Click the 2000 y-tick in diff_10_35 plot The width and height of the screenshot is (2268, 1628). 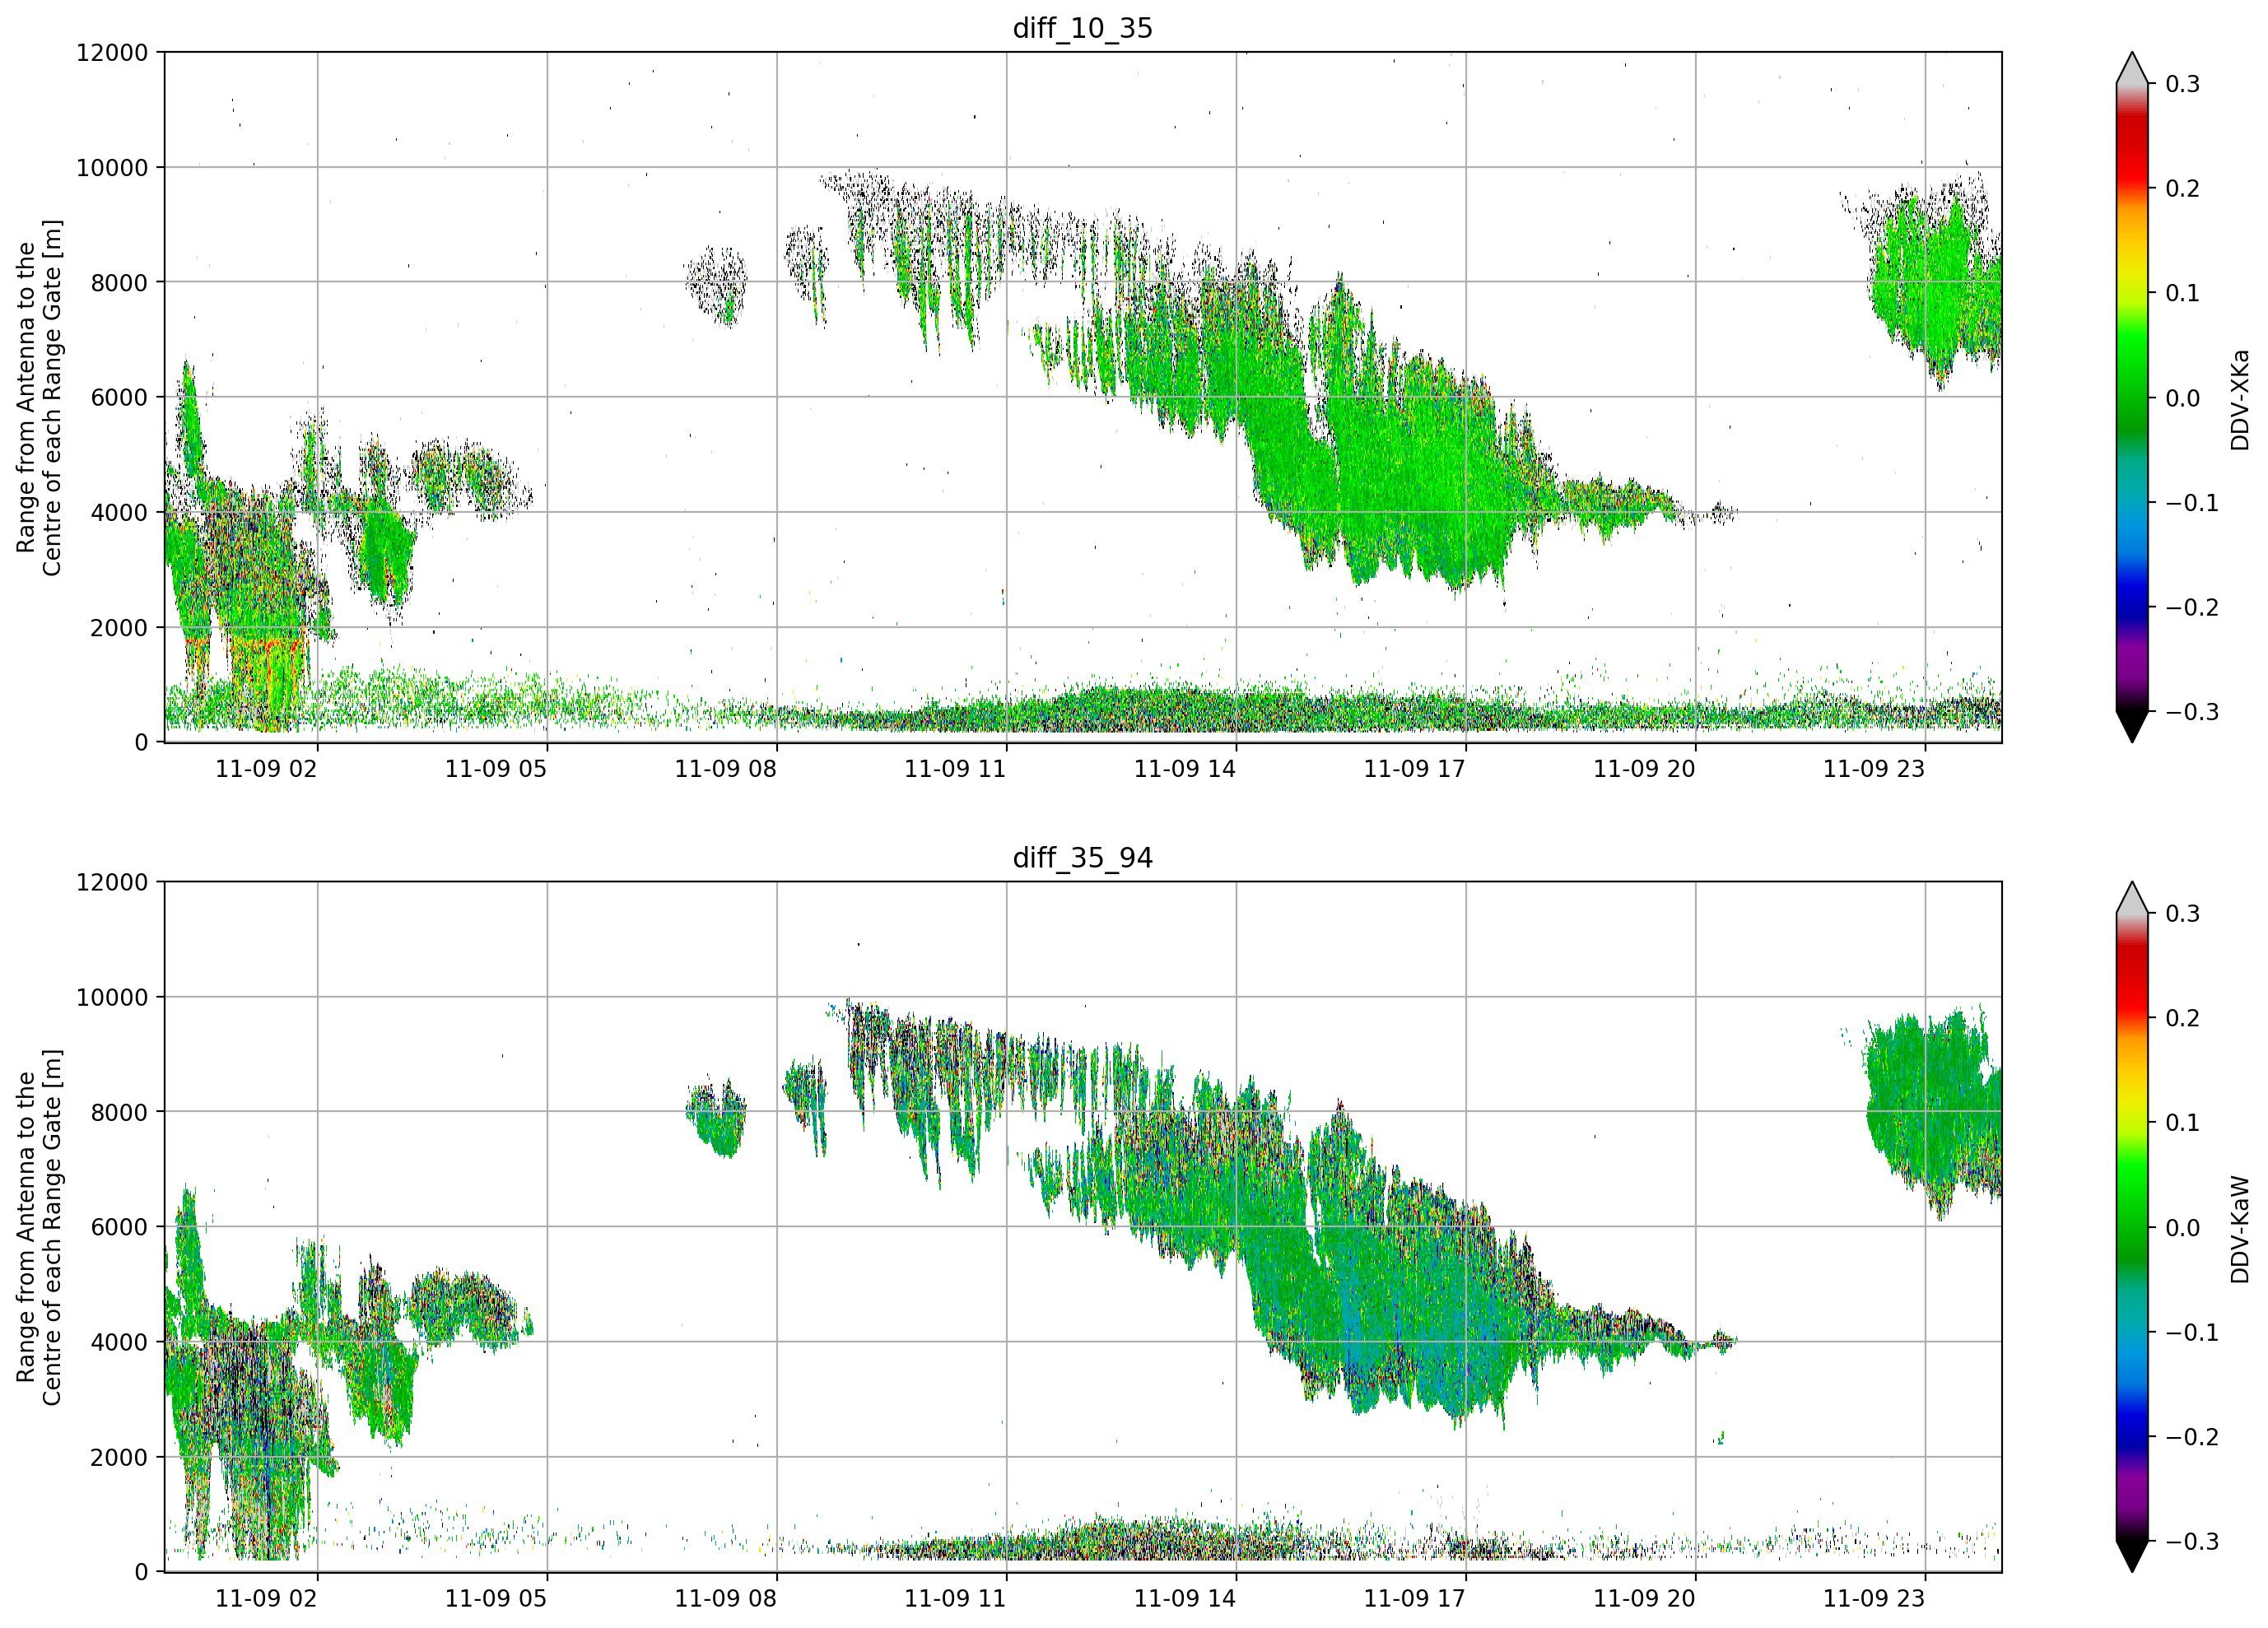point(119,628)
